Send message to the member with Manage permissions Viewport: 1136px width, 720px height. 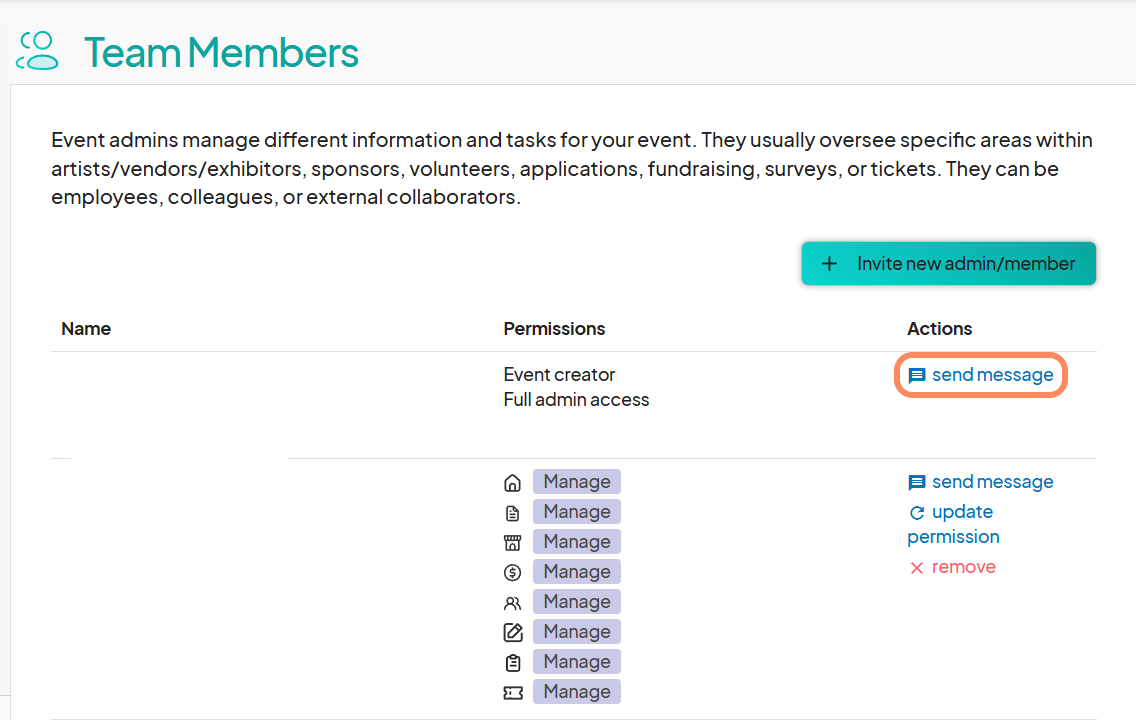(x=980, y=482)
